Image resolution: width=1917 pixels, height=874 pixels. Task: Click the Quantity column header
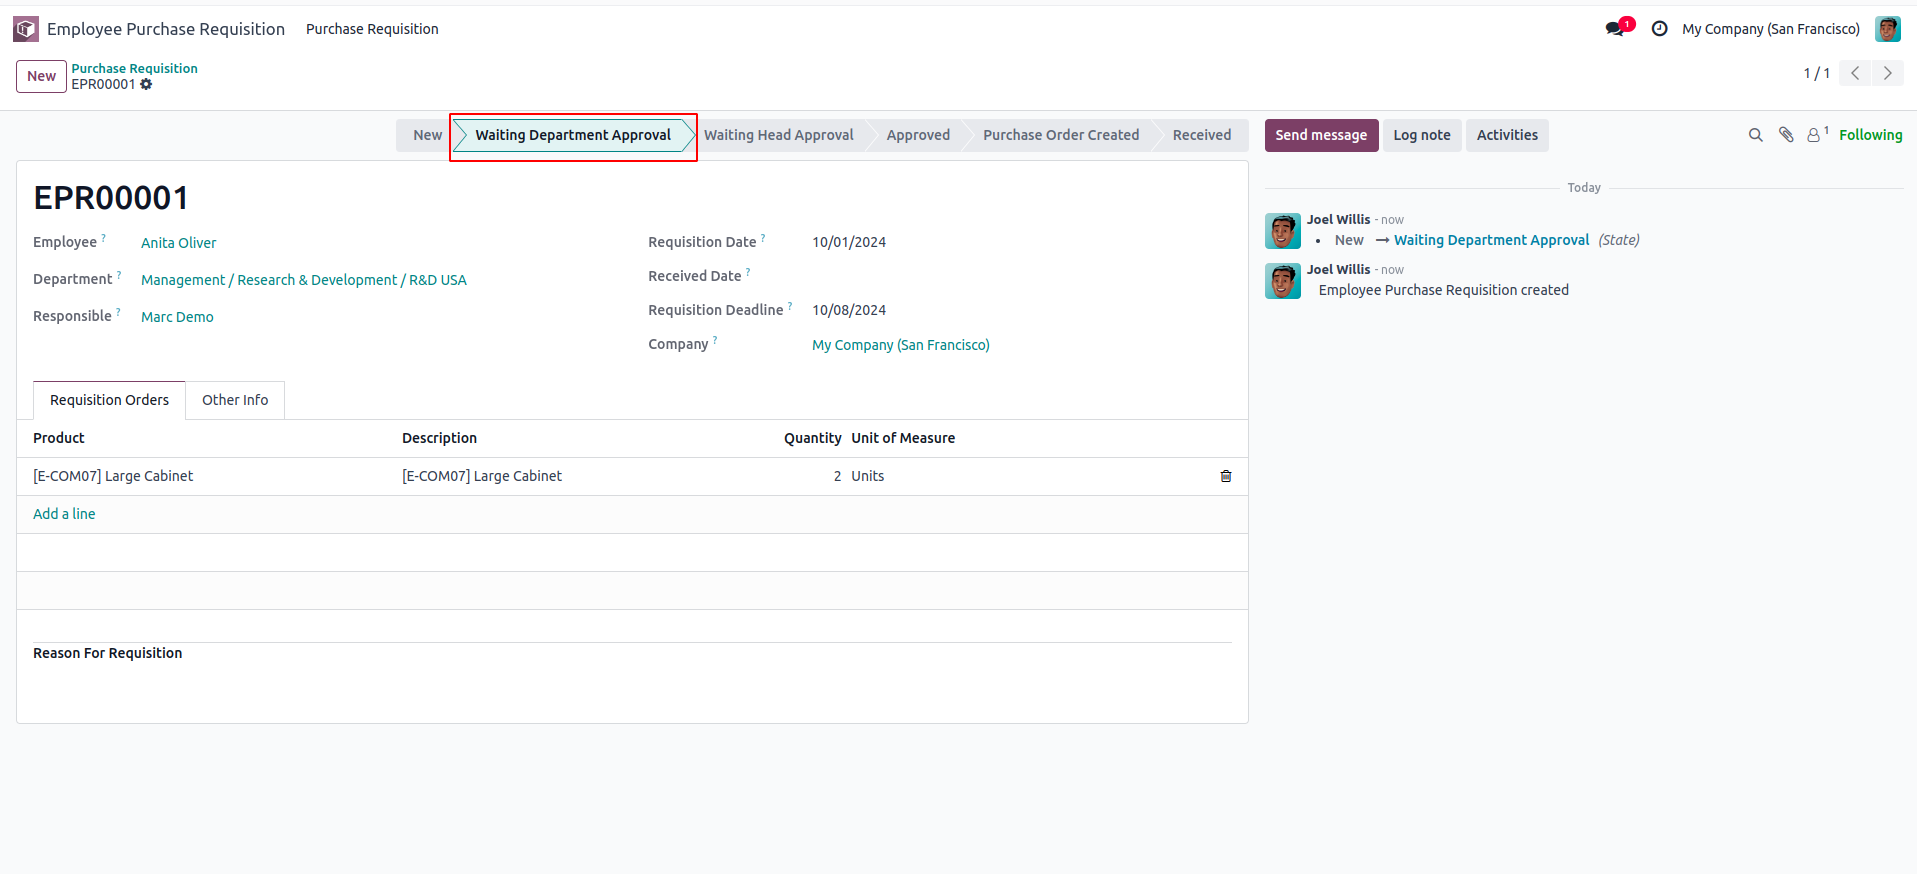(812, 438)
